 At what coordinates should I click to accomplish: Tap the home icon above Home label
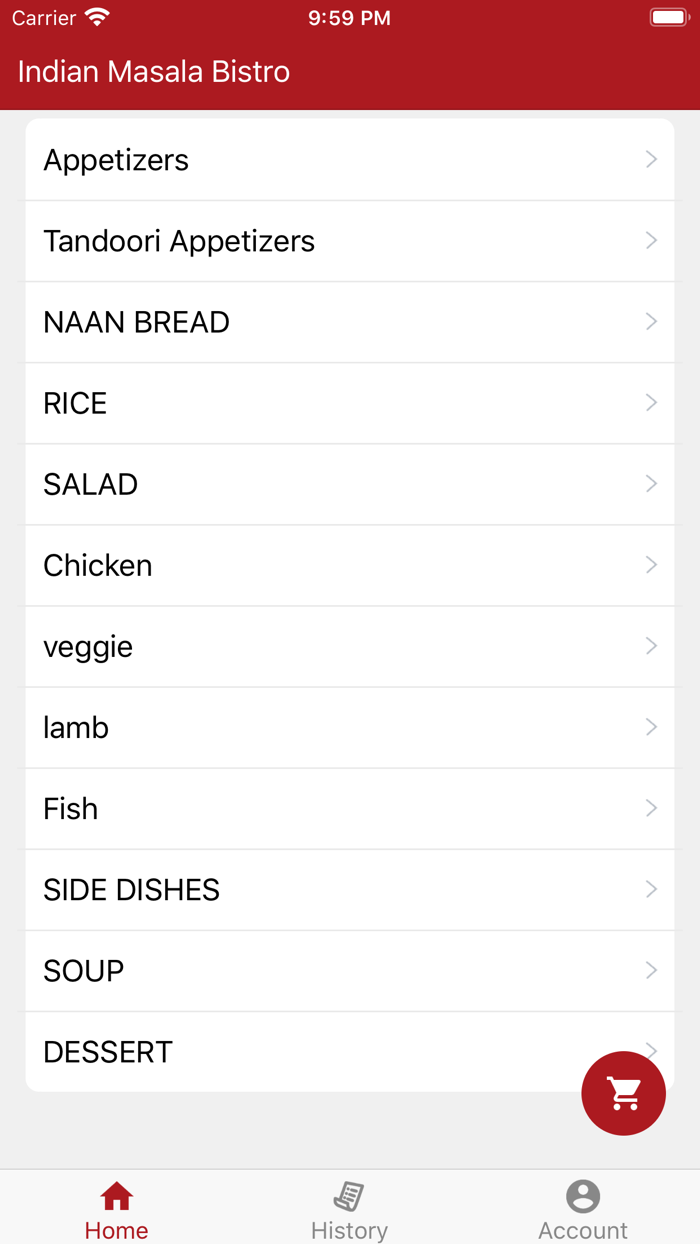point(116,1194)
